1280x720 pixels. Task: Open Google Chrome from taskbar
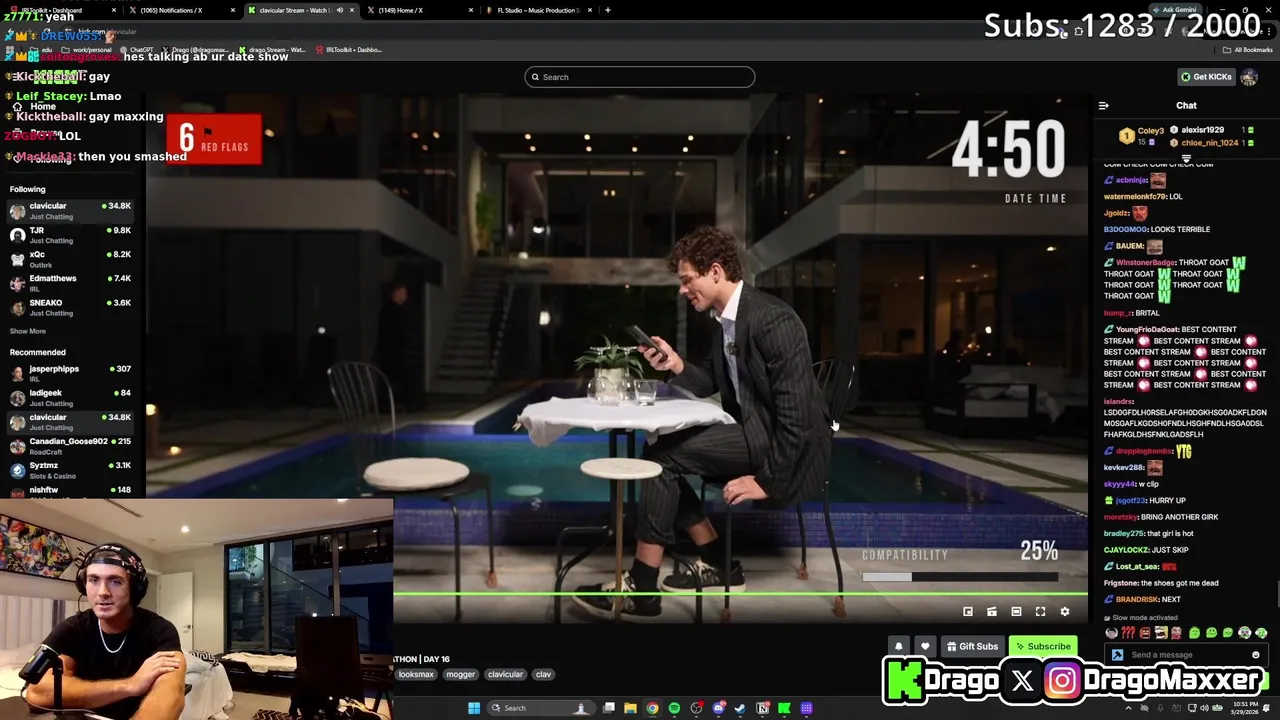coord(652,708)
